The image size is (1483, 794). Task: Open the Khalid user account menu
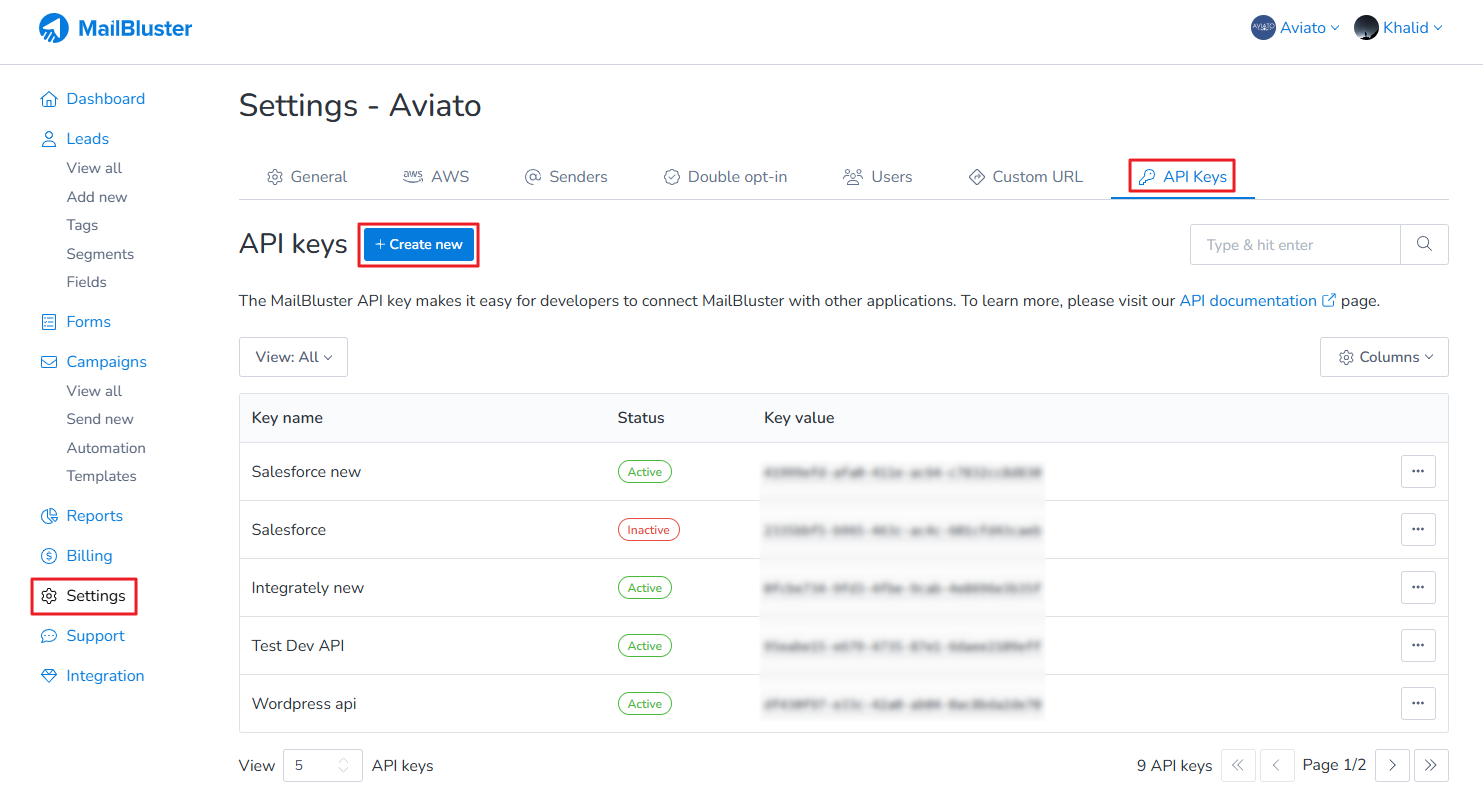pos(1398,28)
